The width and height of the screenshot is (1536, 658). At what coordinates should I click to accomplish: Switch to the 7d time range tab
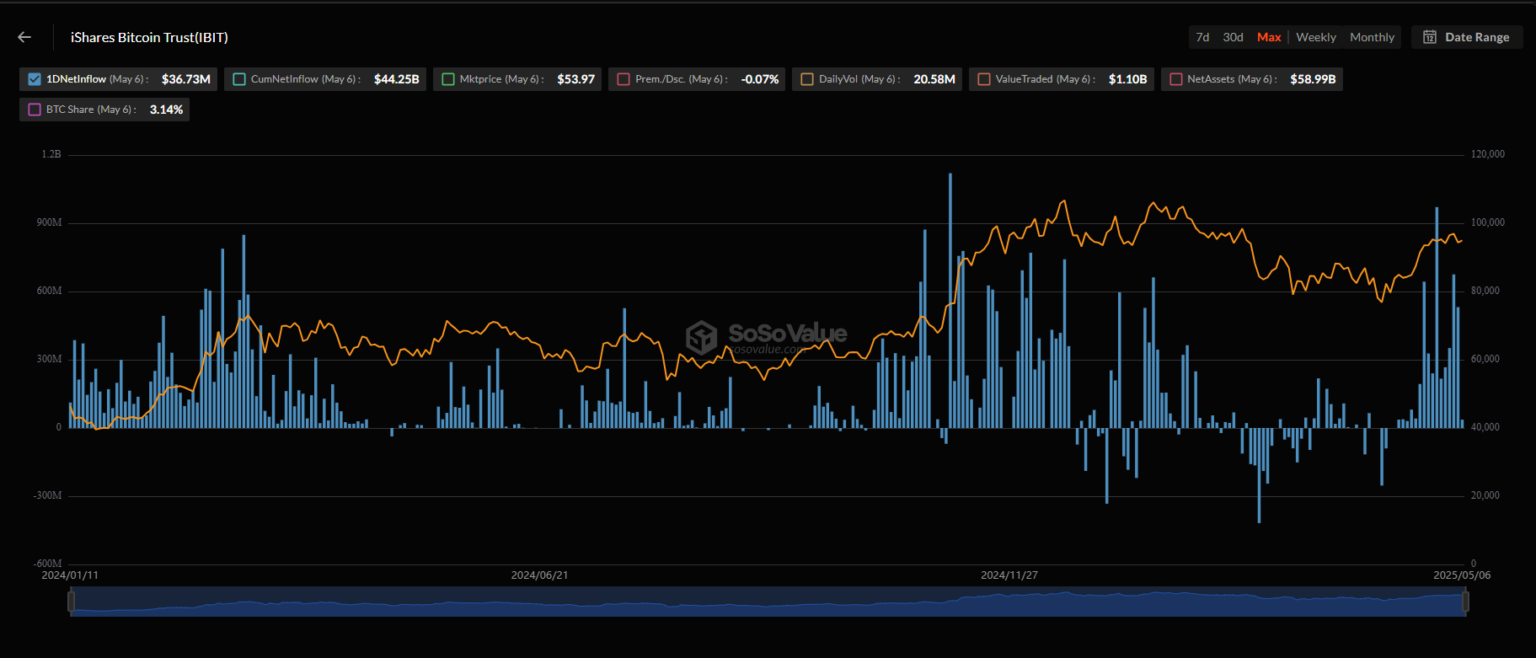(1203, 37)
